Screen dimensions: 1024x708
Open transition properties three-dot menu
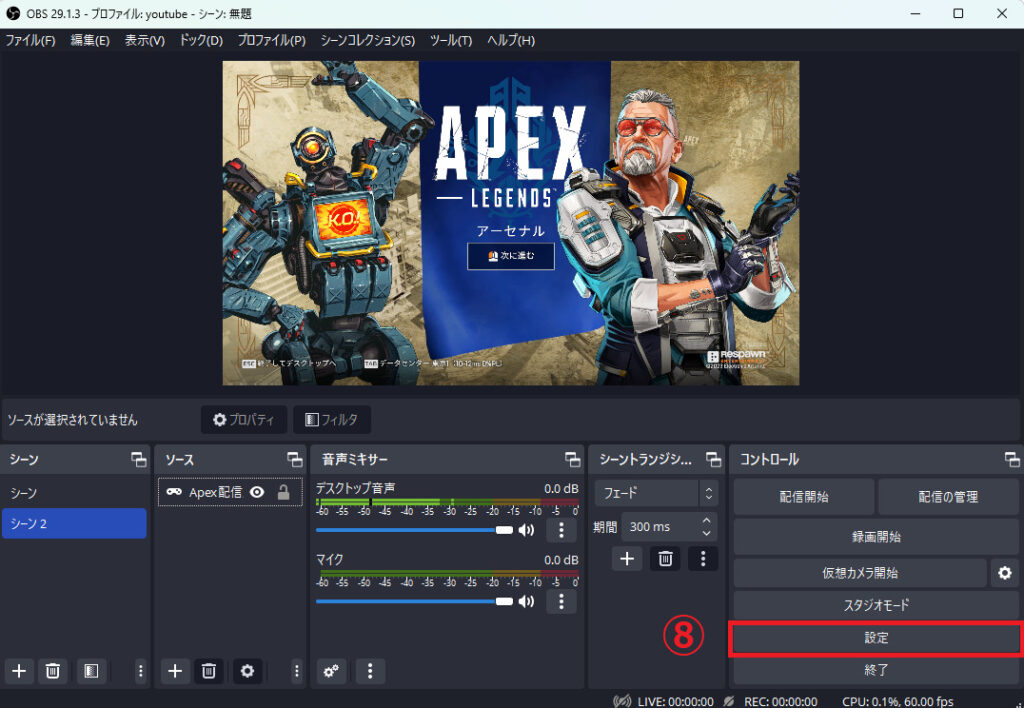point(703,558)
